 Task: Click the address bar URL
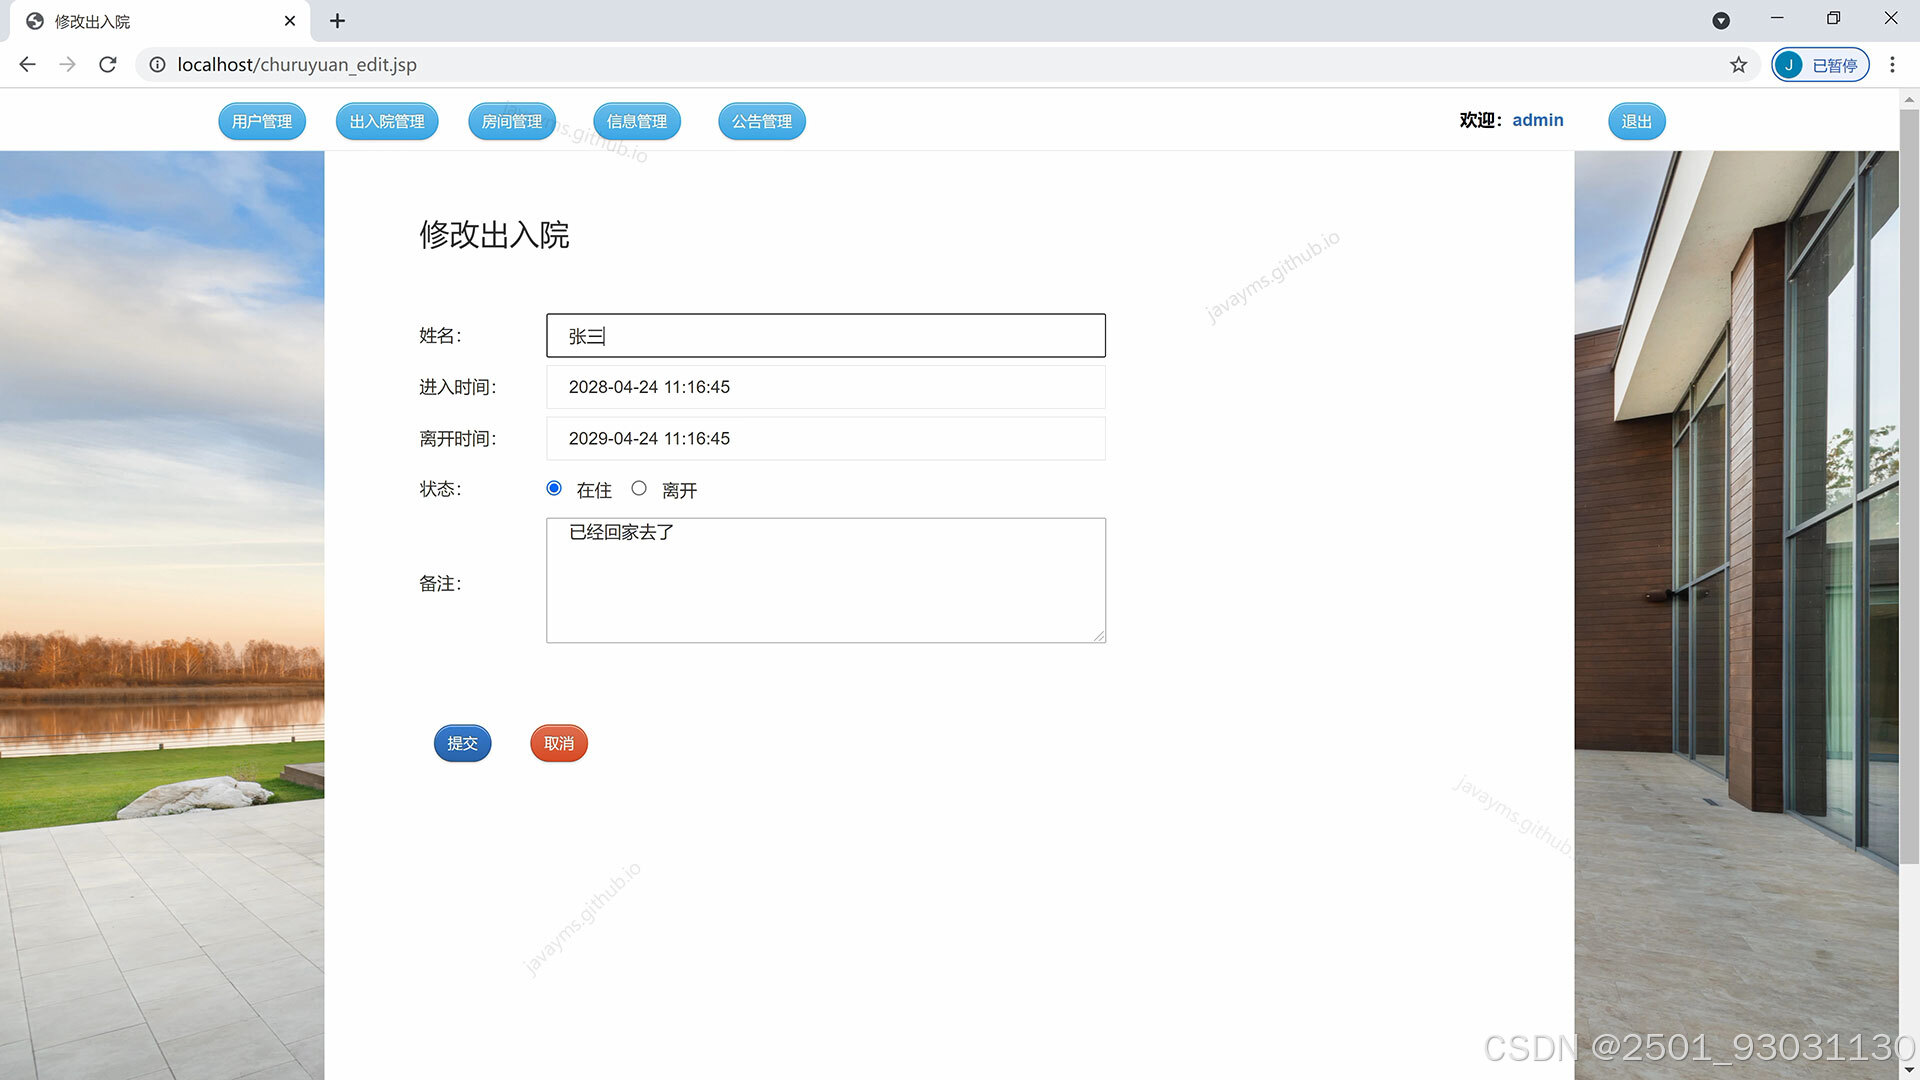296,64
